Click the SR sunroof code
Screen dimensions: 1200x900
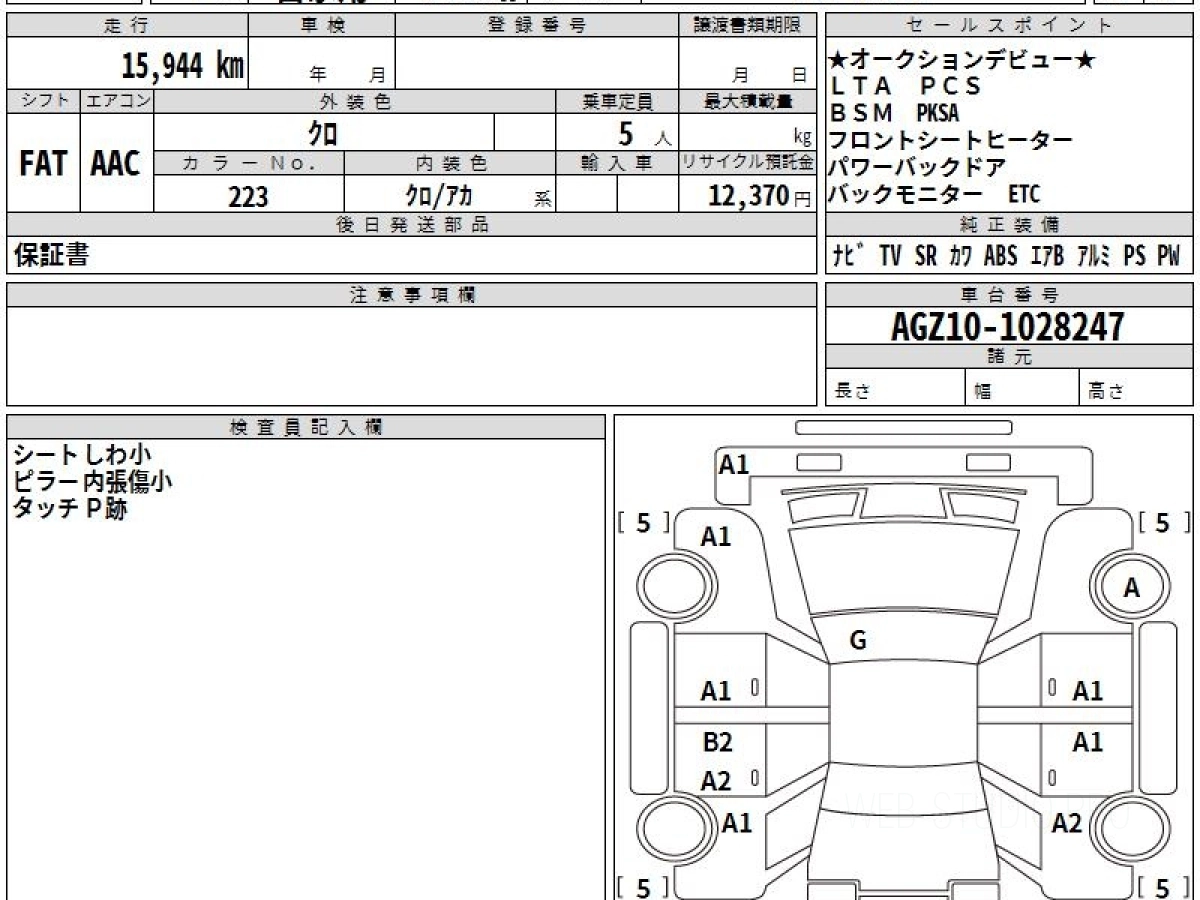click(x=926, y=255)
